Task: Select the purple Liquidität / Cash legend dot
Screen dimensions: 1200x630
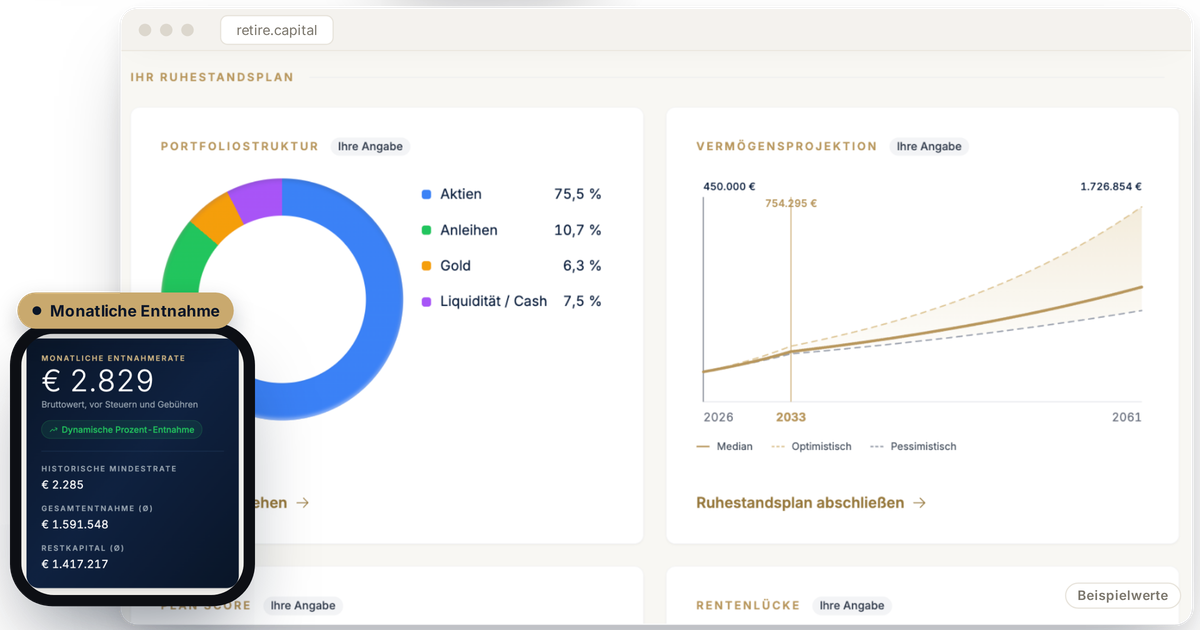Action: point(427,301)
